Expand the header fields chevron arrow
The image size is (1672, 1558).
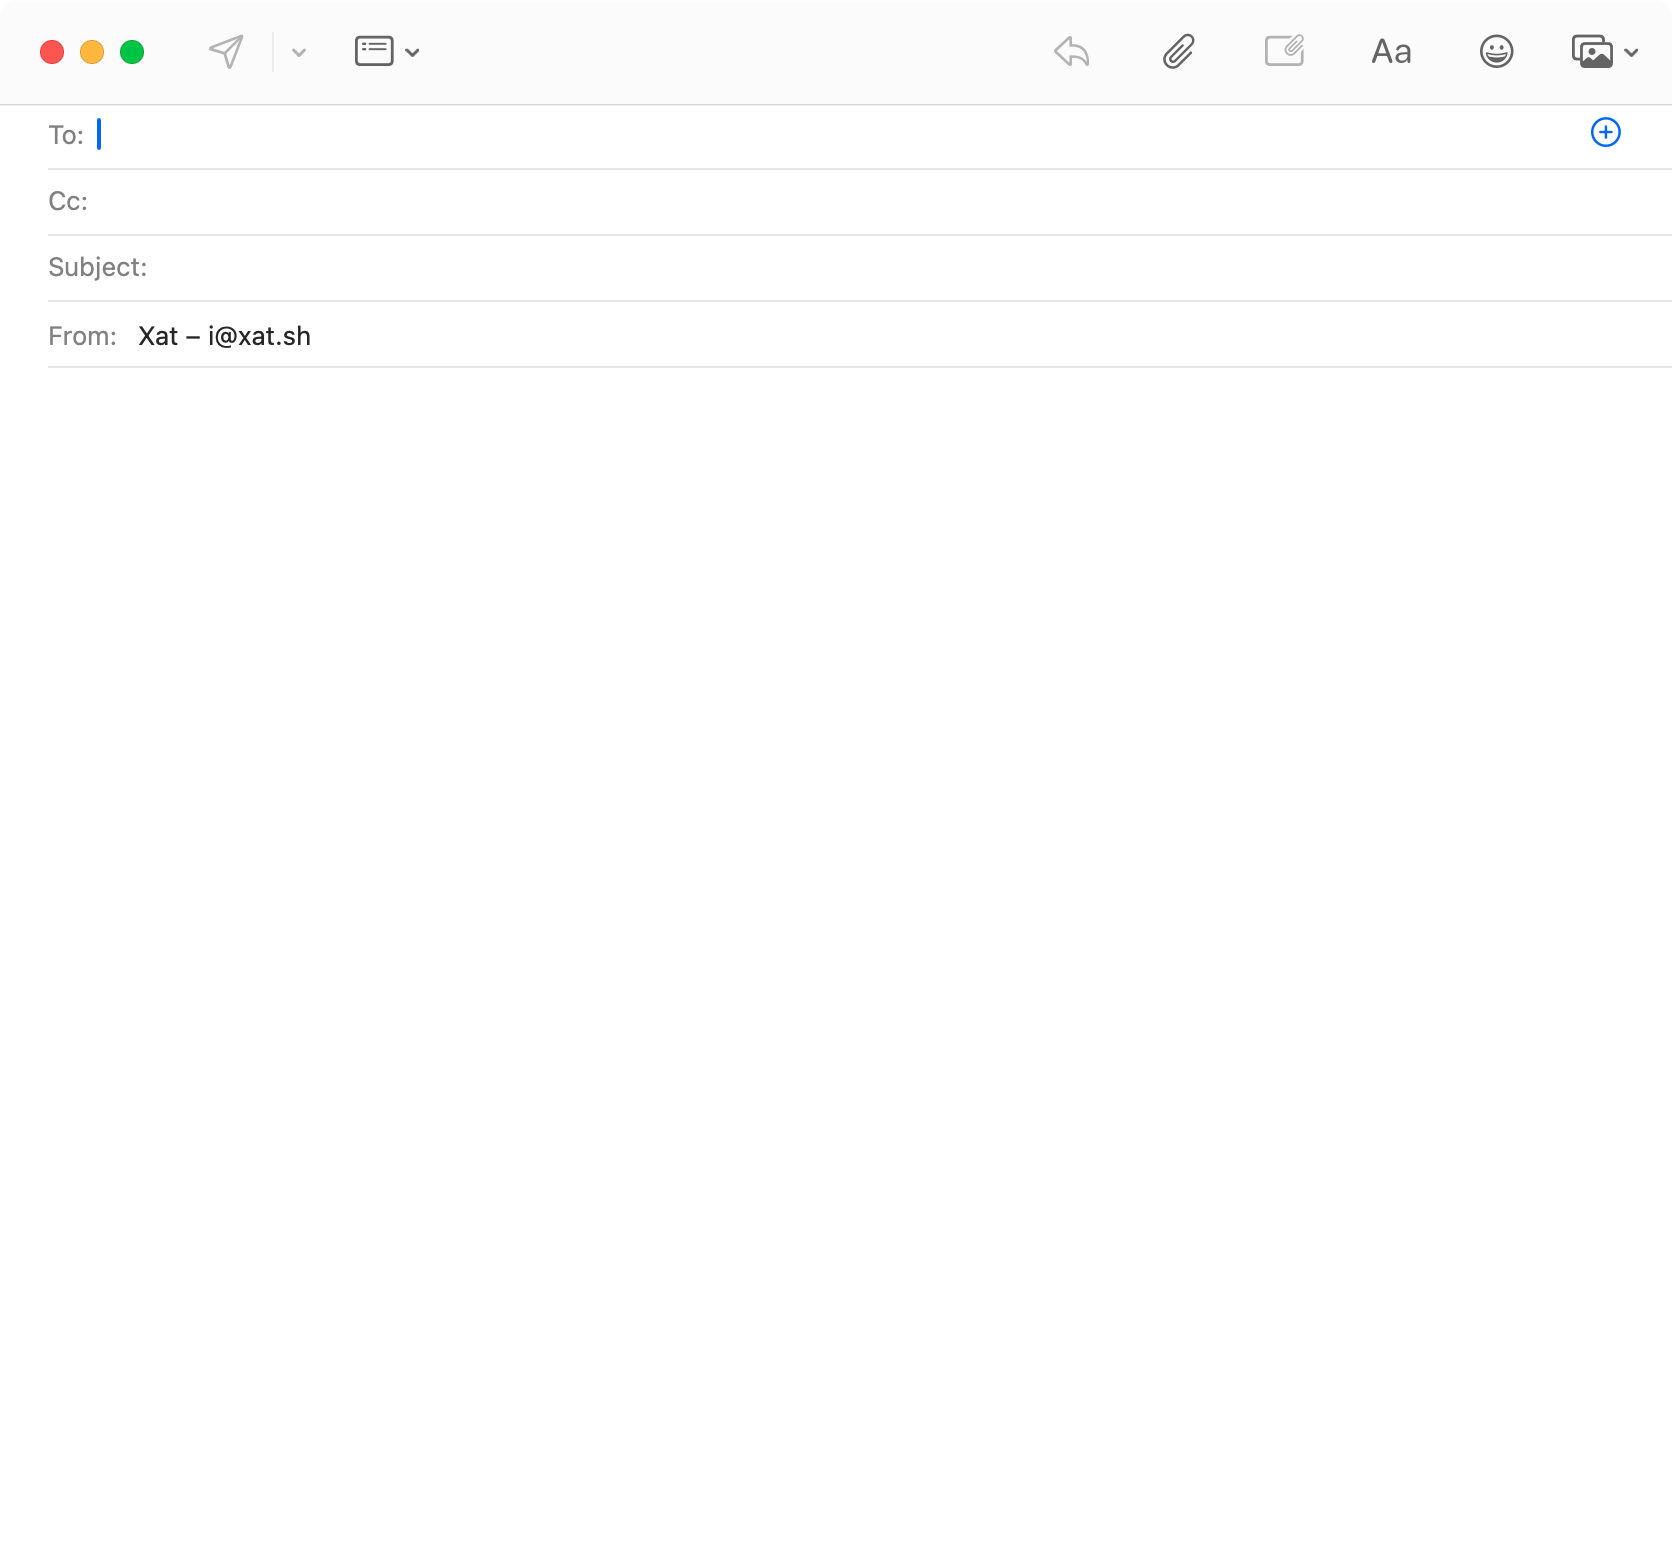[412, 53]
